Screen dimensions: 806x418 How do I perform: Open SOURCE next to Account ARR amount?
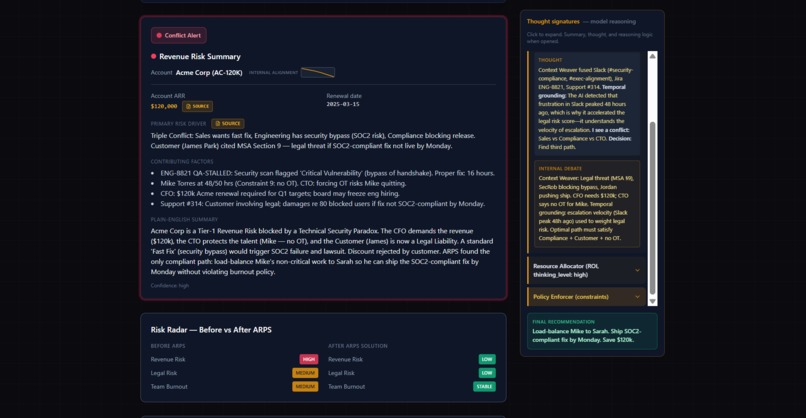[x=197, y=106]
